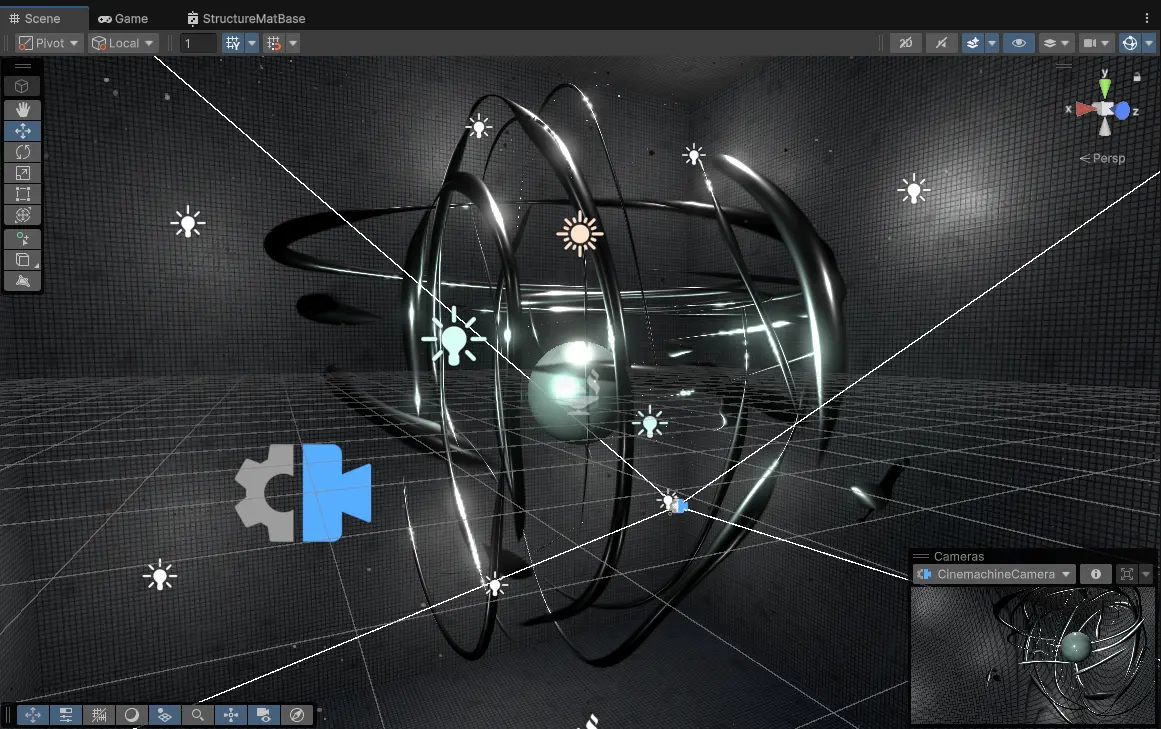Toggle 2D view mode
The image size is (1161, 729).
point(904,43)
